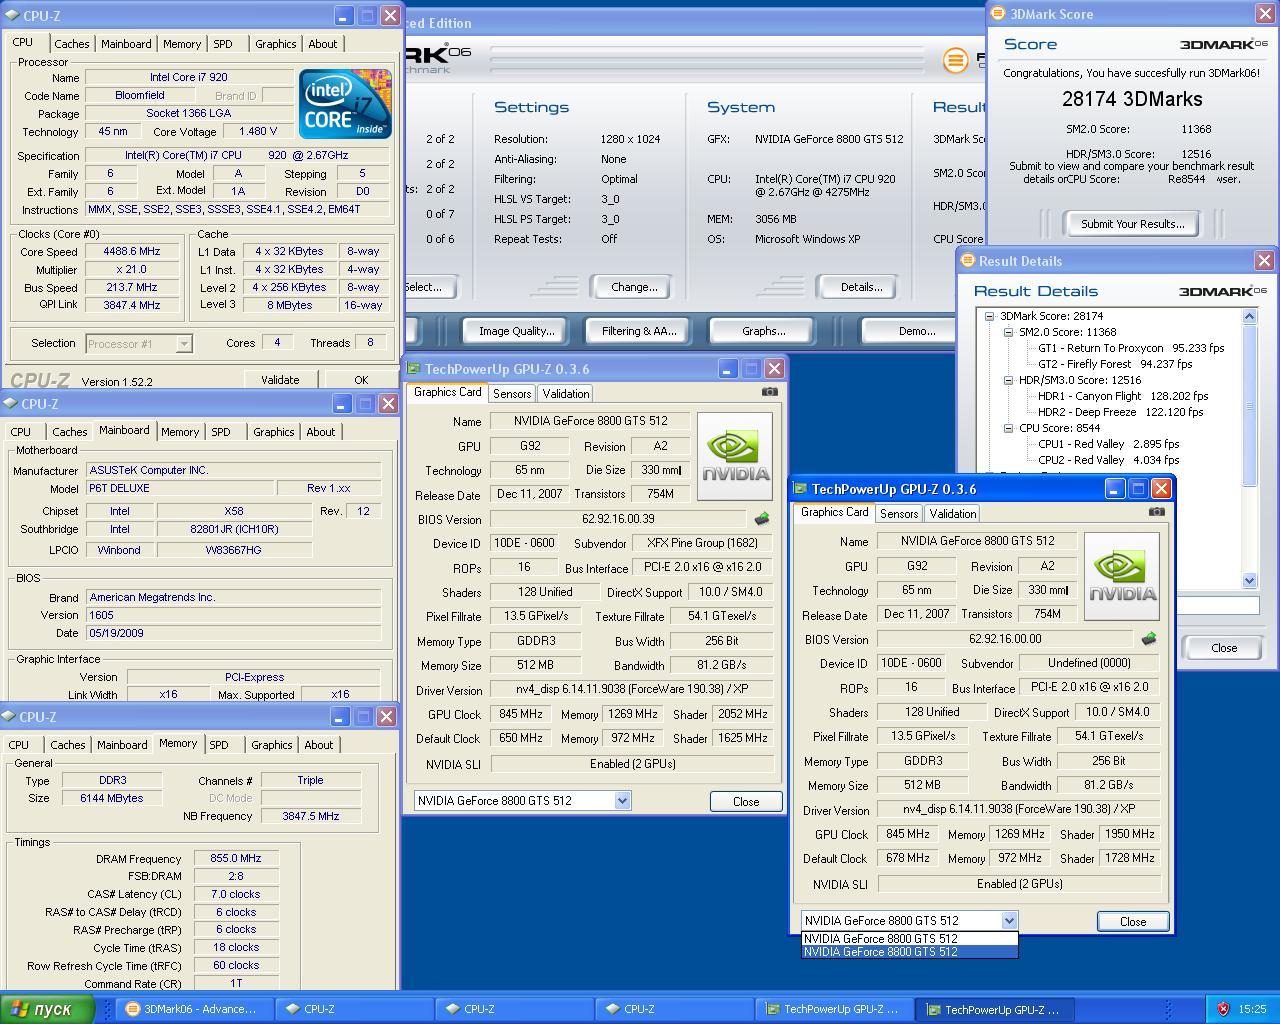Screen dimensions: 1280x1024
Task: Select the HDR2 - Deep Freeze result row
Action: tap(1119, 412)
